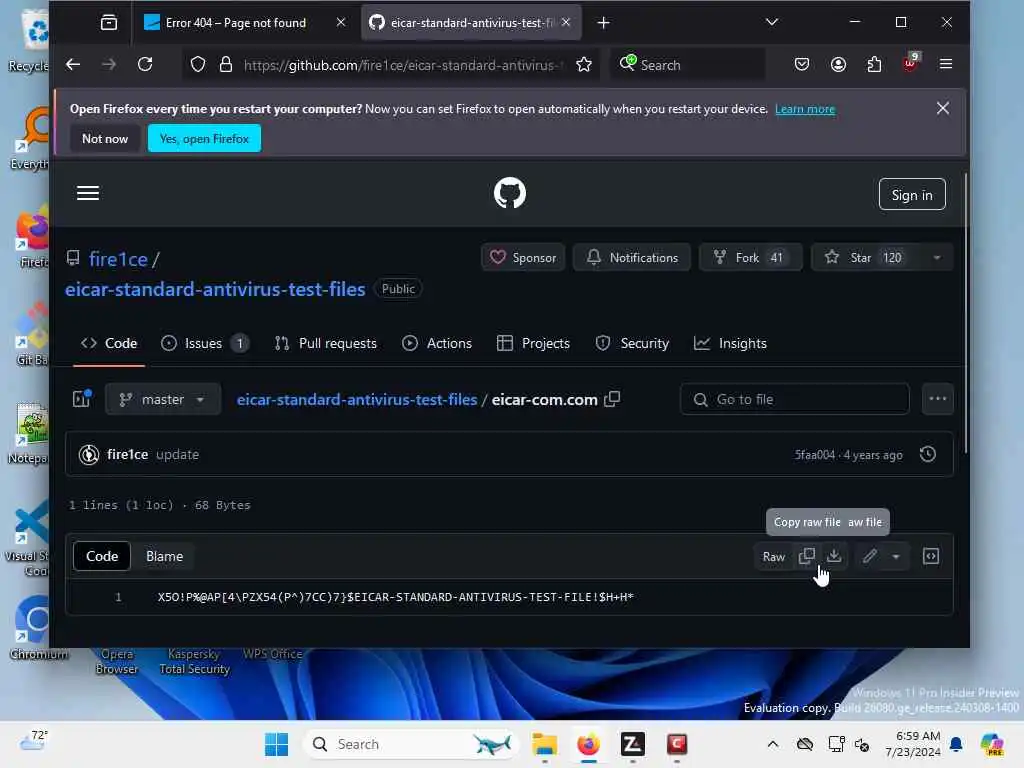Screen dimensions: 1024x768
Task: Expand the file tree side panel
Action: [x=82, y=398]
